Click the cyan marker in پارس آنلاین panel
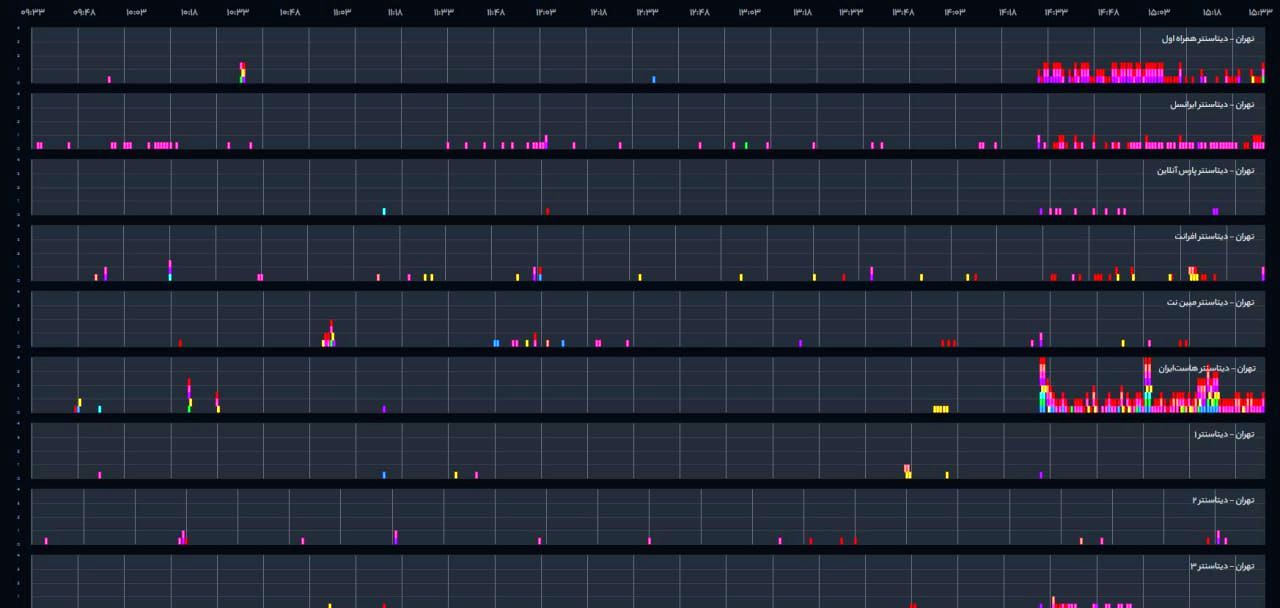The width and height of the screenshot is (1280, 608). (x=384, y=211)
